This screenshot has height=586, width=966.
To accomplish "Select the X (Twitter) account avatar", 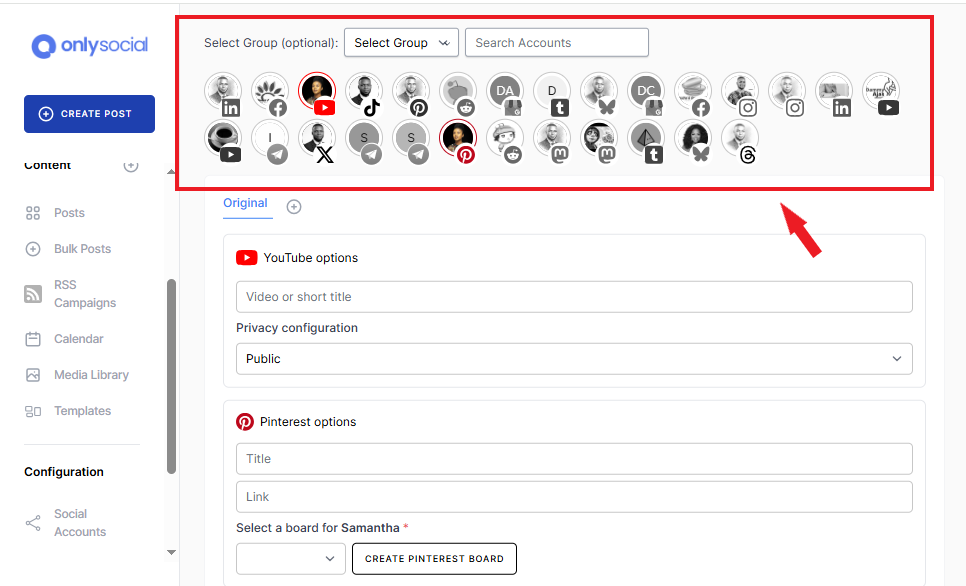I will pos(317,139).
